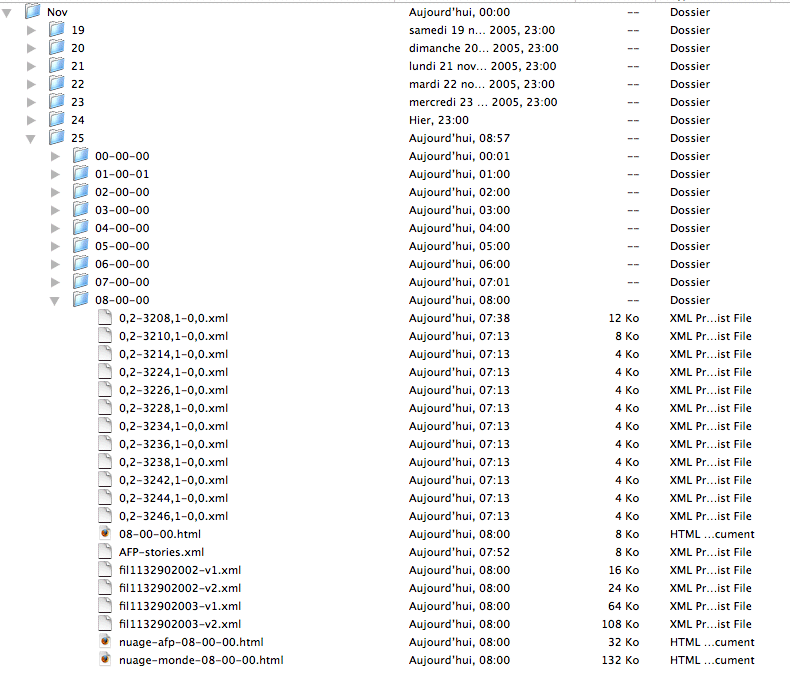This screenshot has width=790, height=680.
Task: Click the date 'Hier, 23:00'
Action: tap(439, 120)
